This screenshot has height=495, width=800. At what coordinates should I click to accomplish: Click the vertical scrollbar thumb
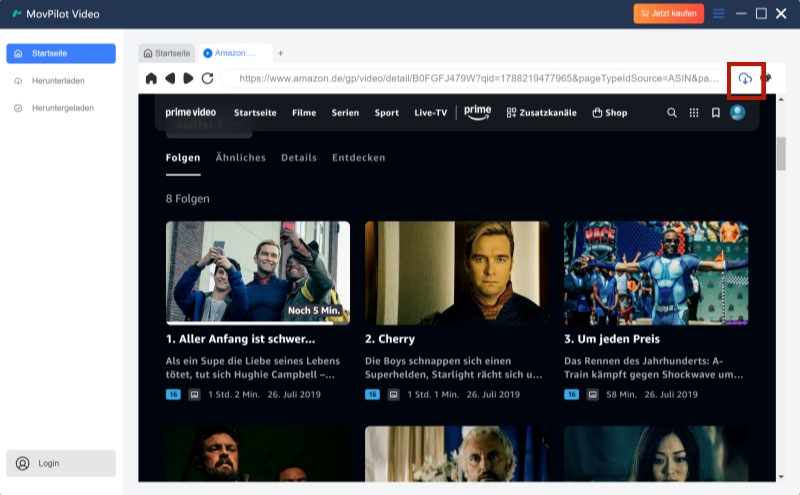click(781, 153)
